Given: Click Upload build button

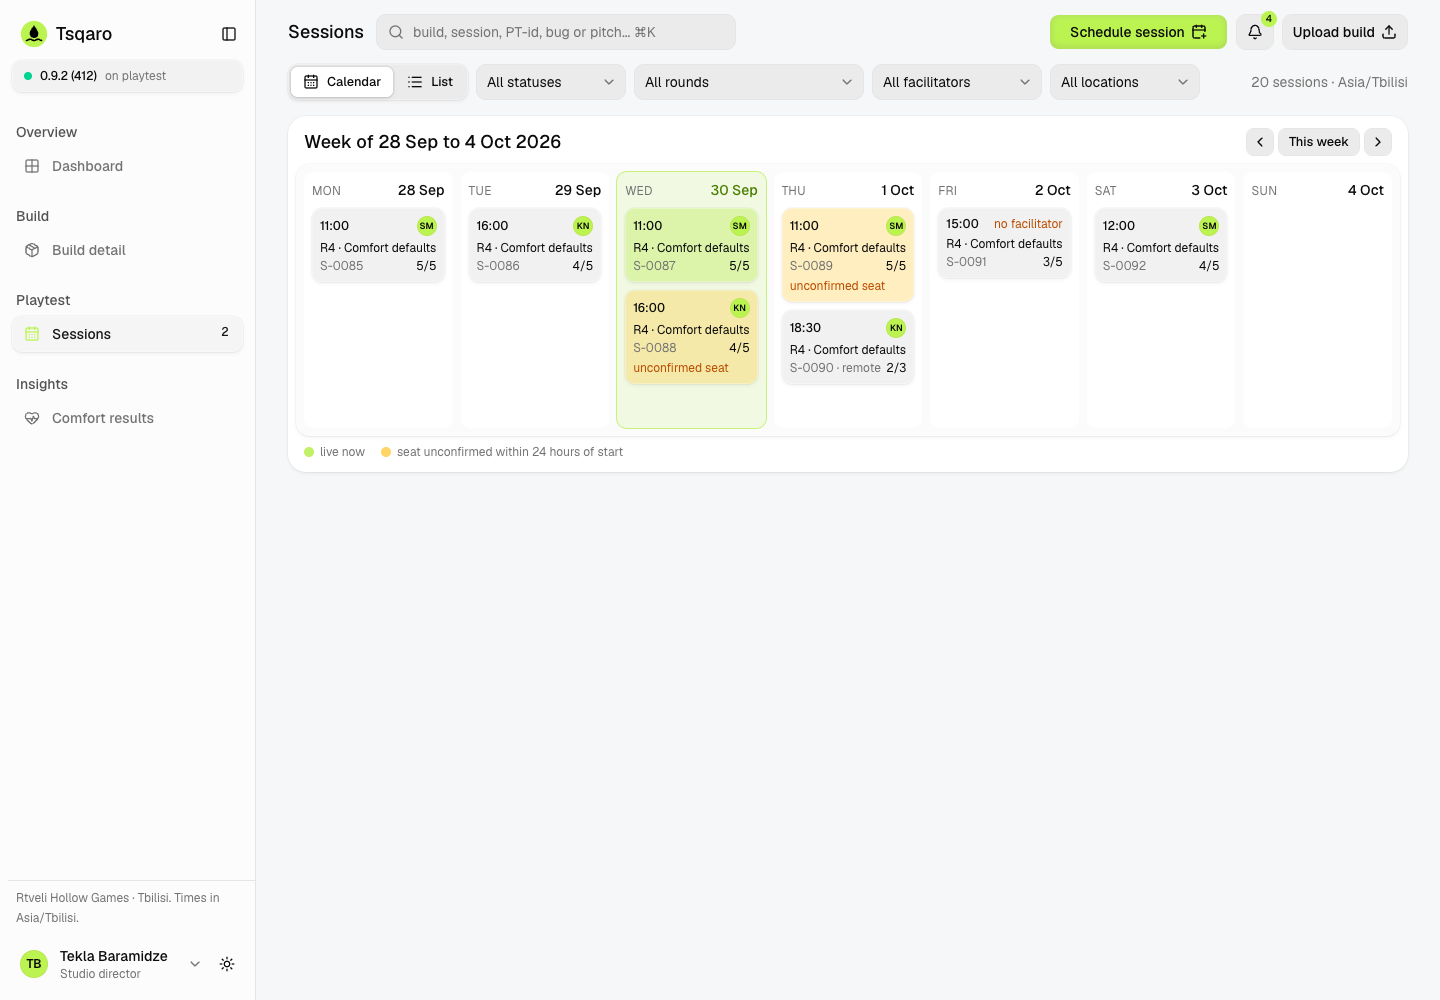Looking at the screenshot, I should pyautogui.click(x=1345, y=32).
